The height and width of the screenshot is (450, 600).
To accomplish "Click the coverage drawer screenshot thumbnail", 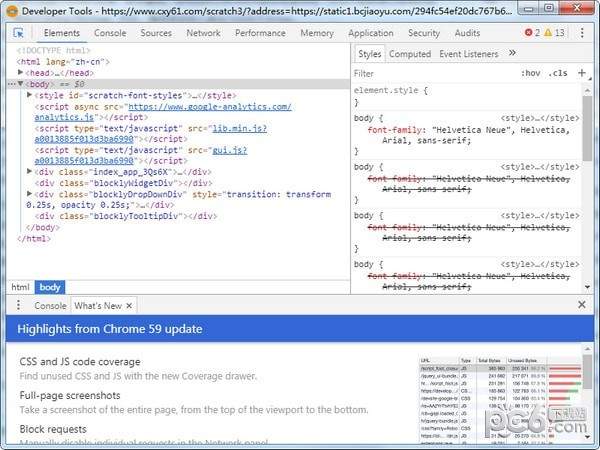I will pos(498,400).
